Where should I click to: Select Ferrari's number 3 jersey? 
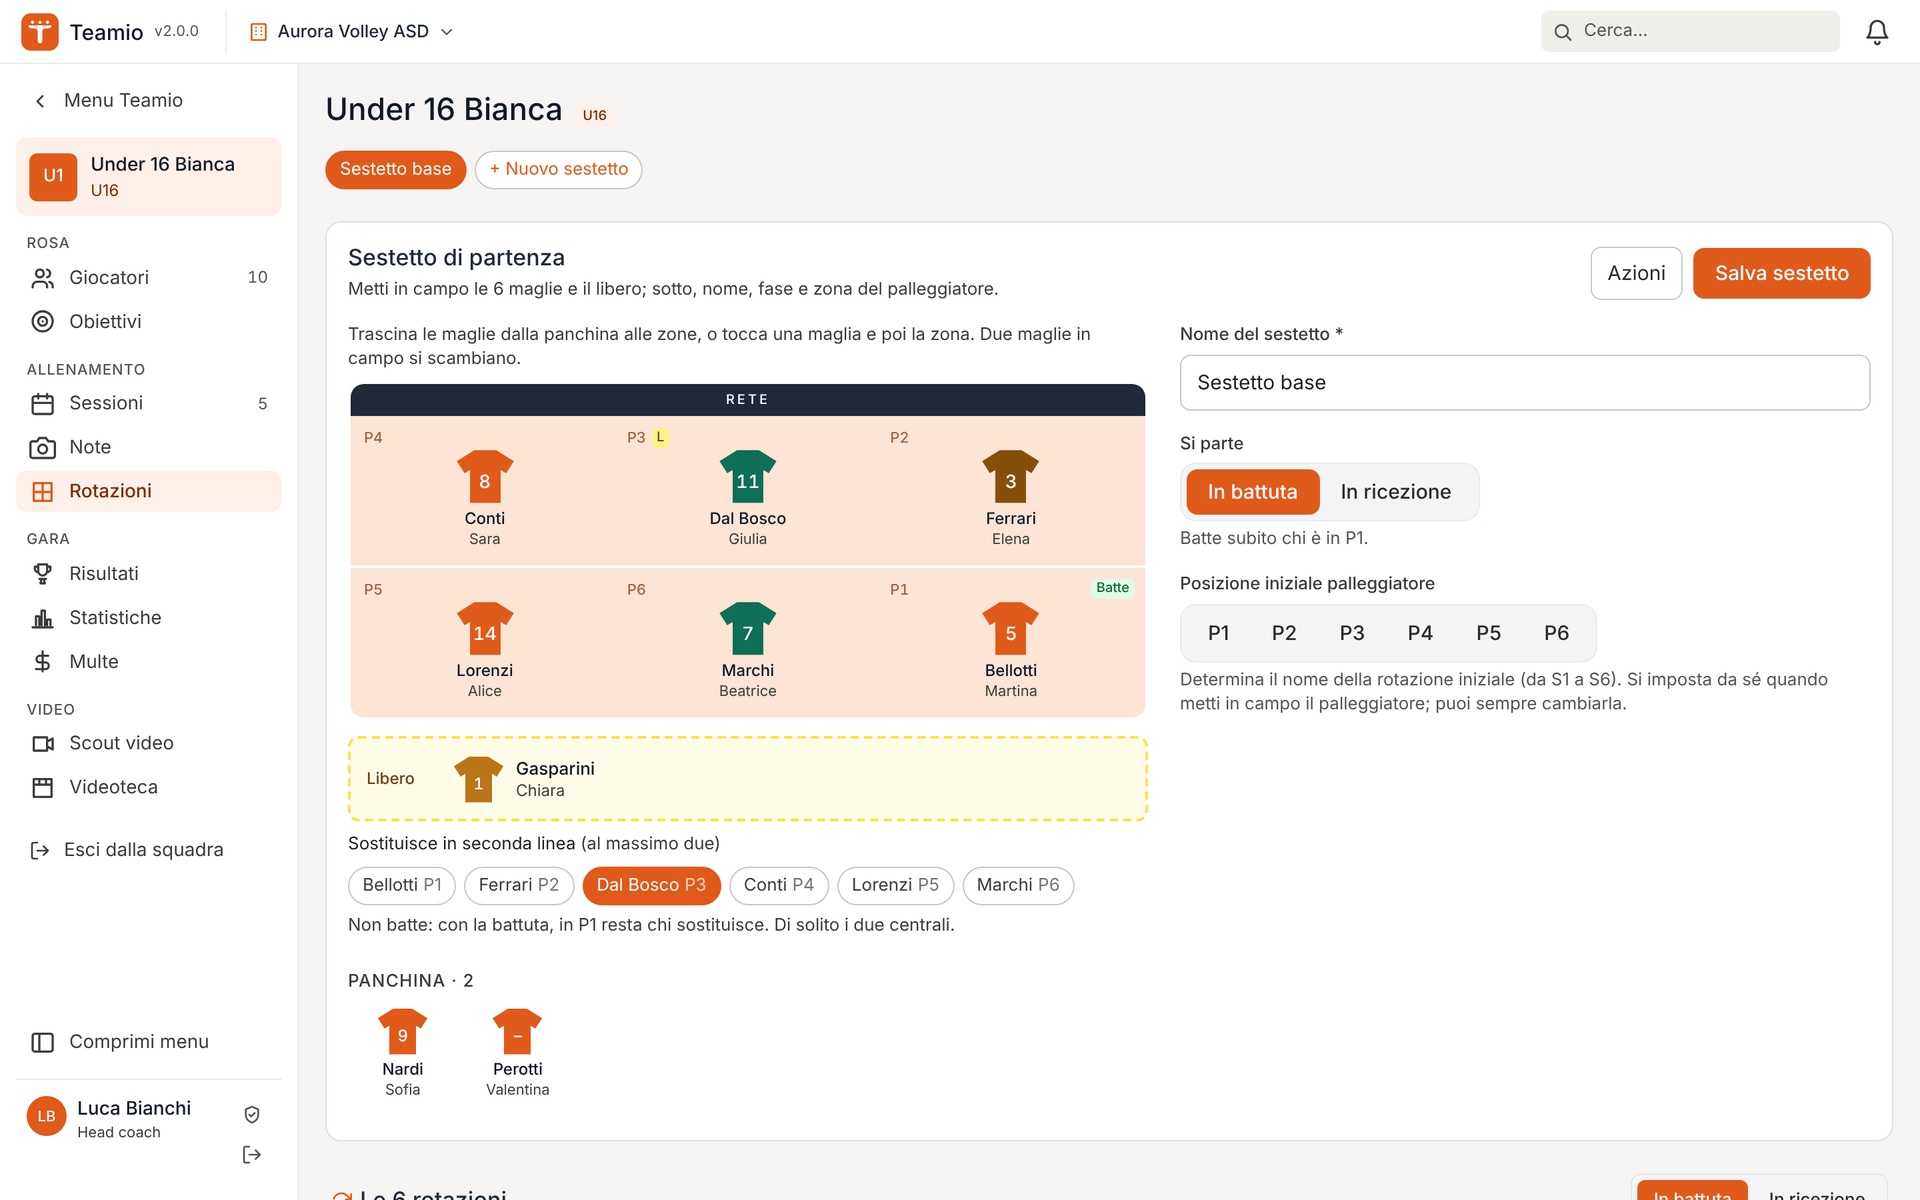pos(1011,477)
